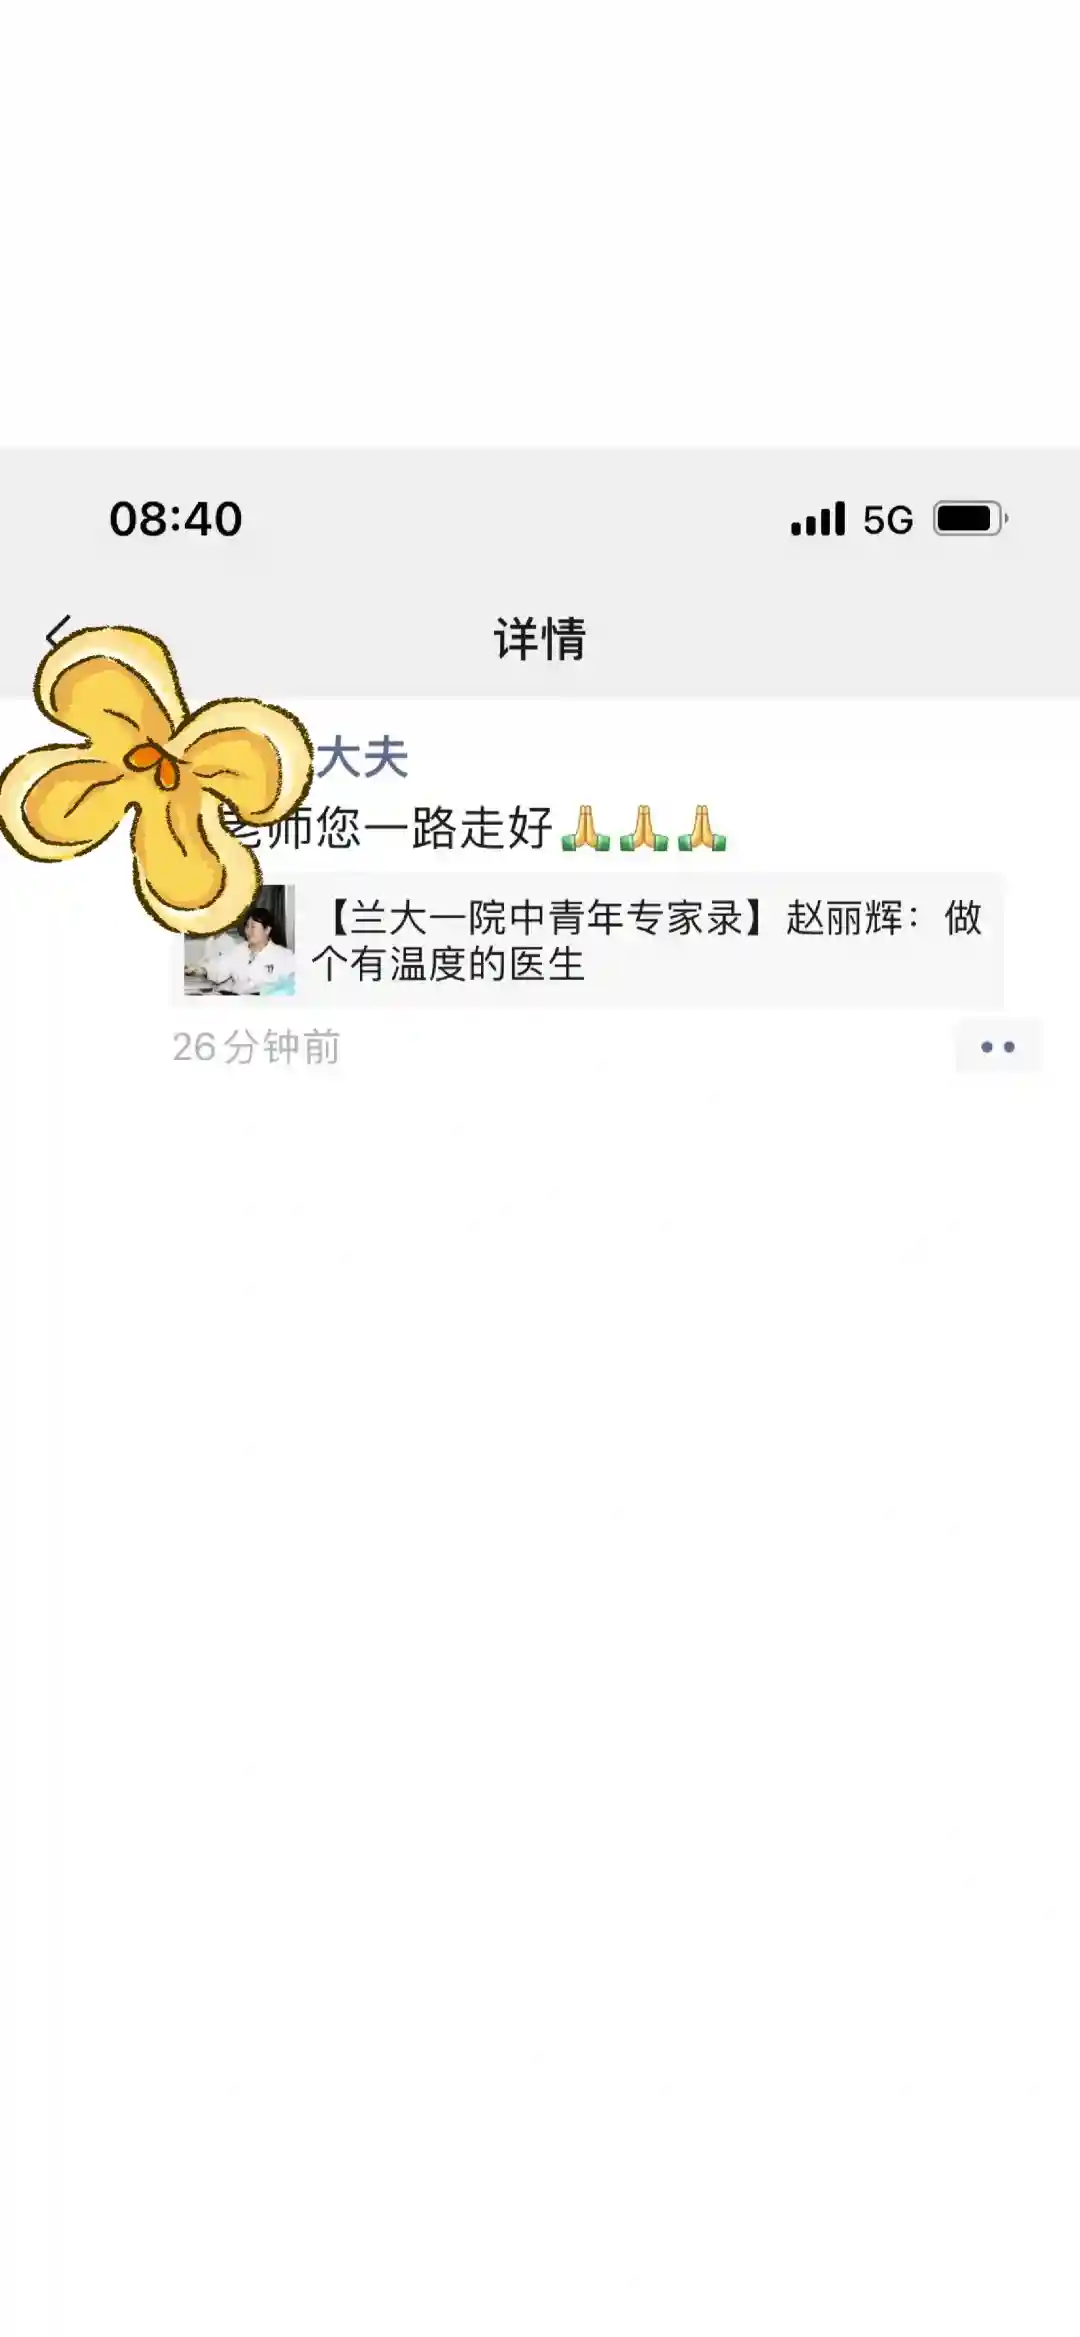1080x2337 pixels.
Task: Click the 26分钟前 timestamp
Action: [x=256, y=1047]
